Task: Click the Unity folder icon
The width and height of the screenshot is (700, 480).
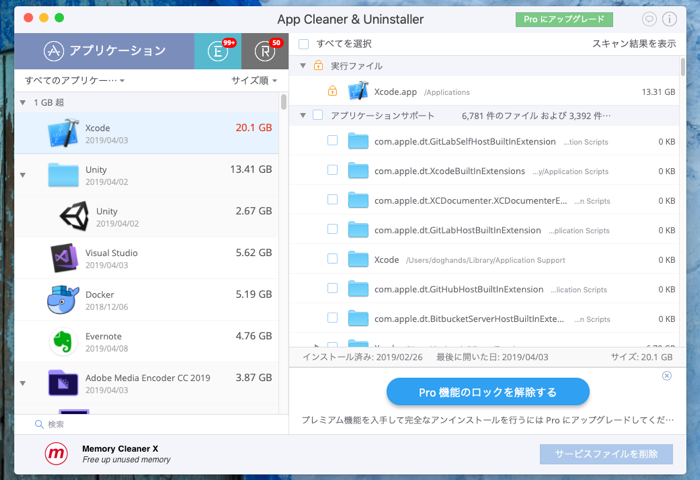Action: [x=63, y=175]
